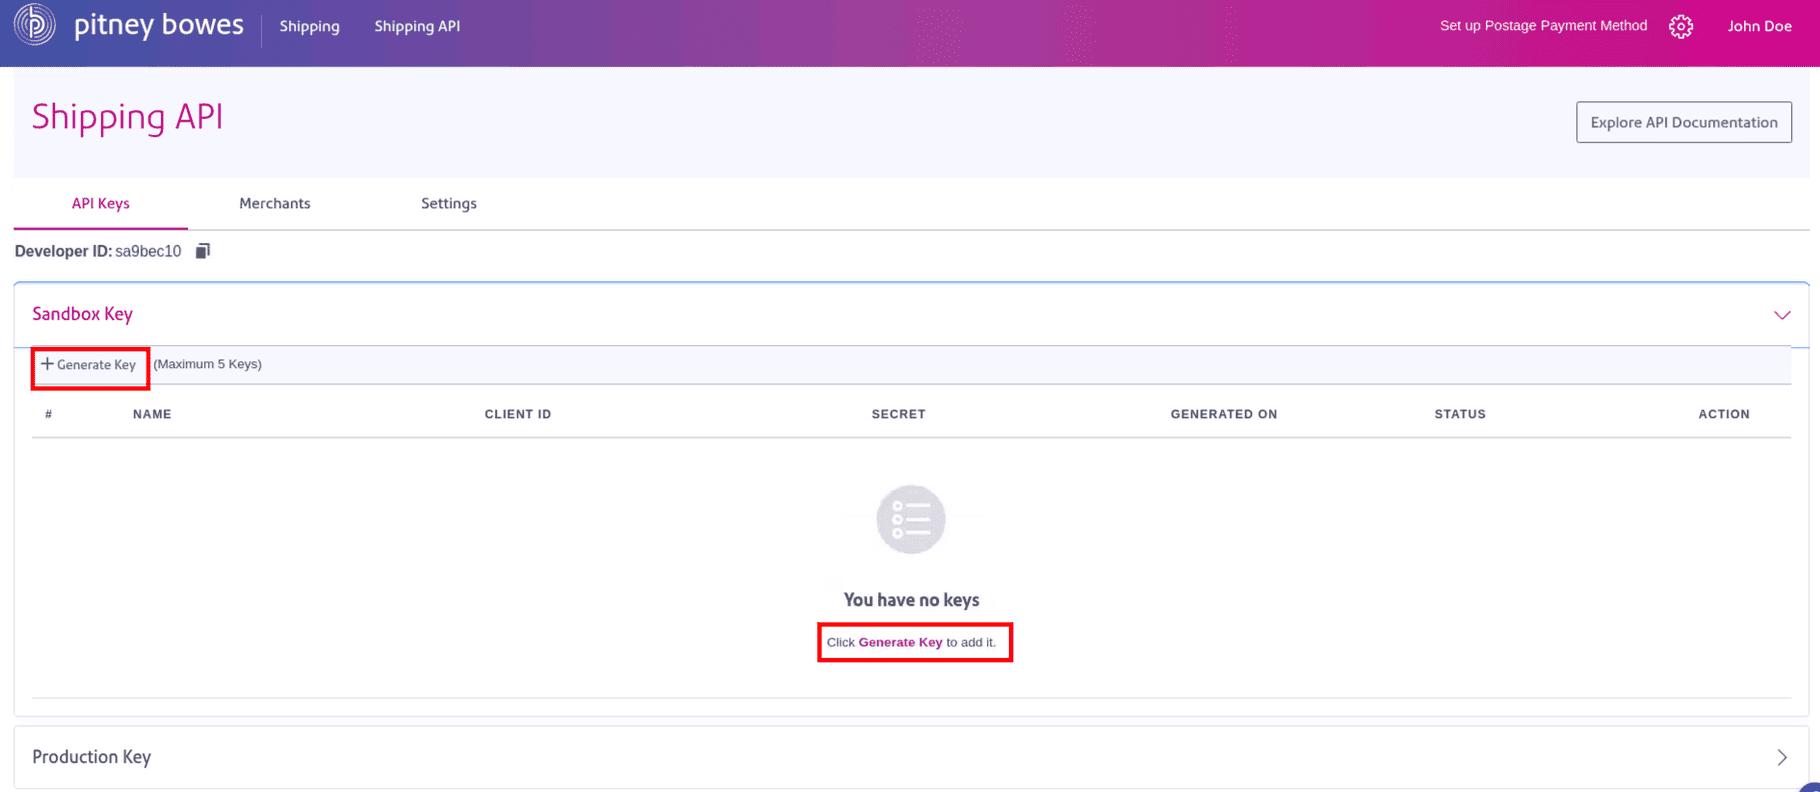Click the Production Key section title

pyautogui.click(x=92, y=757)
